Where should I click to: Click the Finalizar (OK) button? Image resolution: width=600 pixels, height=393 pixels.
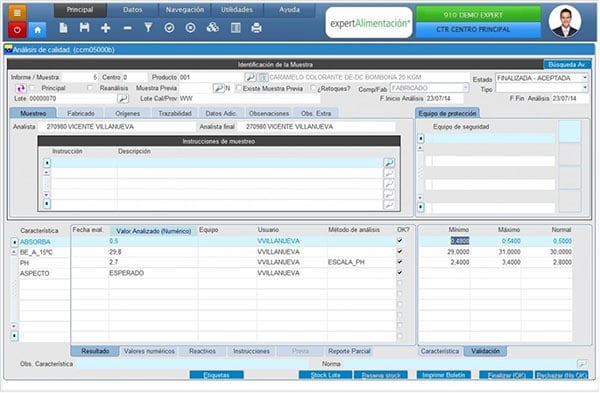point(506,375)
